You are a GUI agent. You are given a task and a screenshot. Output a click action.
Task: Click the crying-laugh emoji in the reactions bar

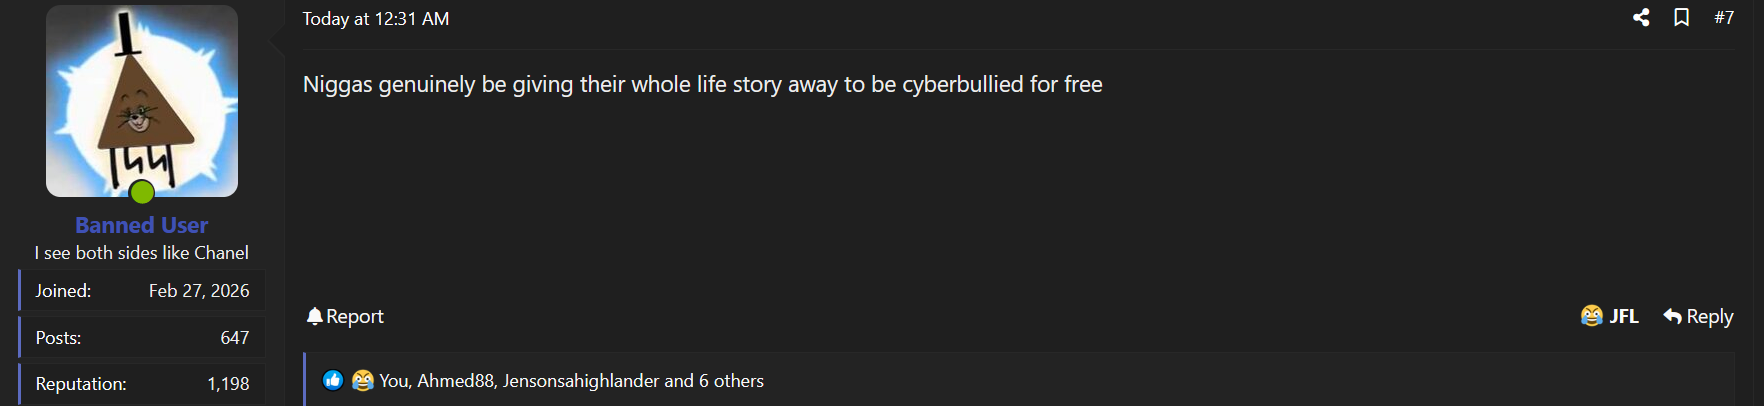pos(362,380)
